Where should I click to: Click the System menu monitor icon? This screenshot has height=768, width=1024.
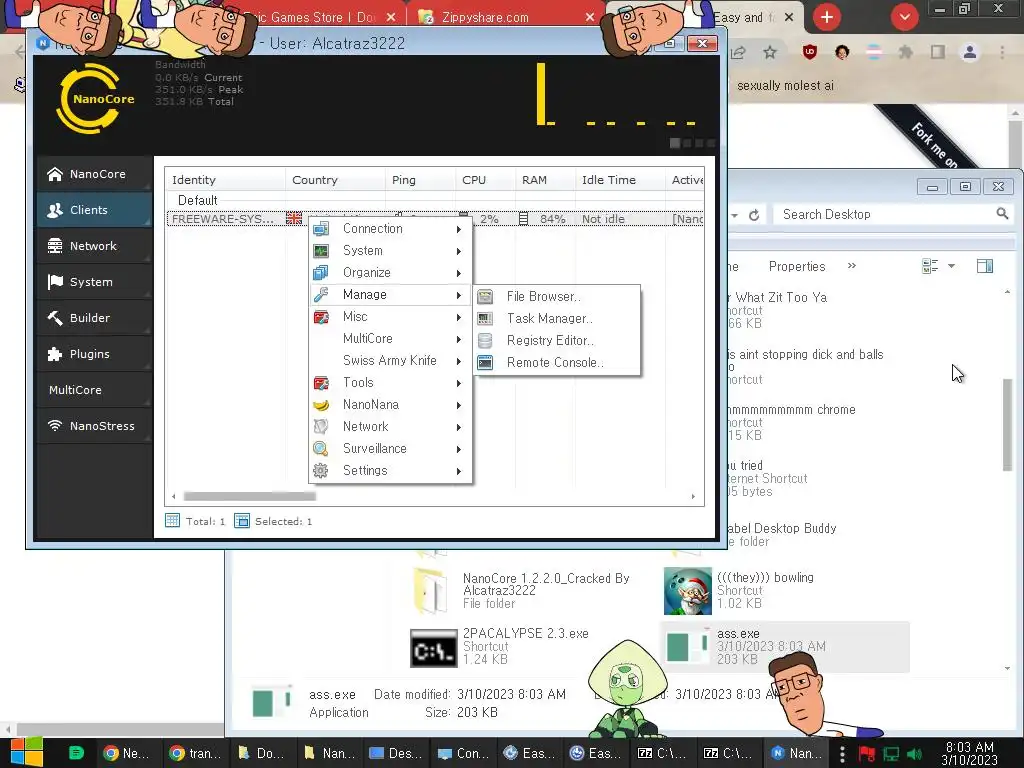(x=321, y=251)
